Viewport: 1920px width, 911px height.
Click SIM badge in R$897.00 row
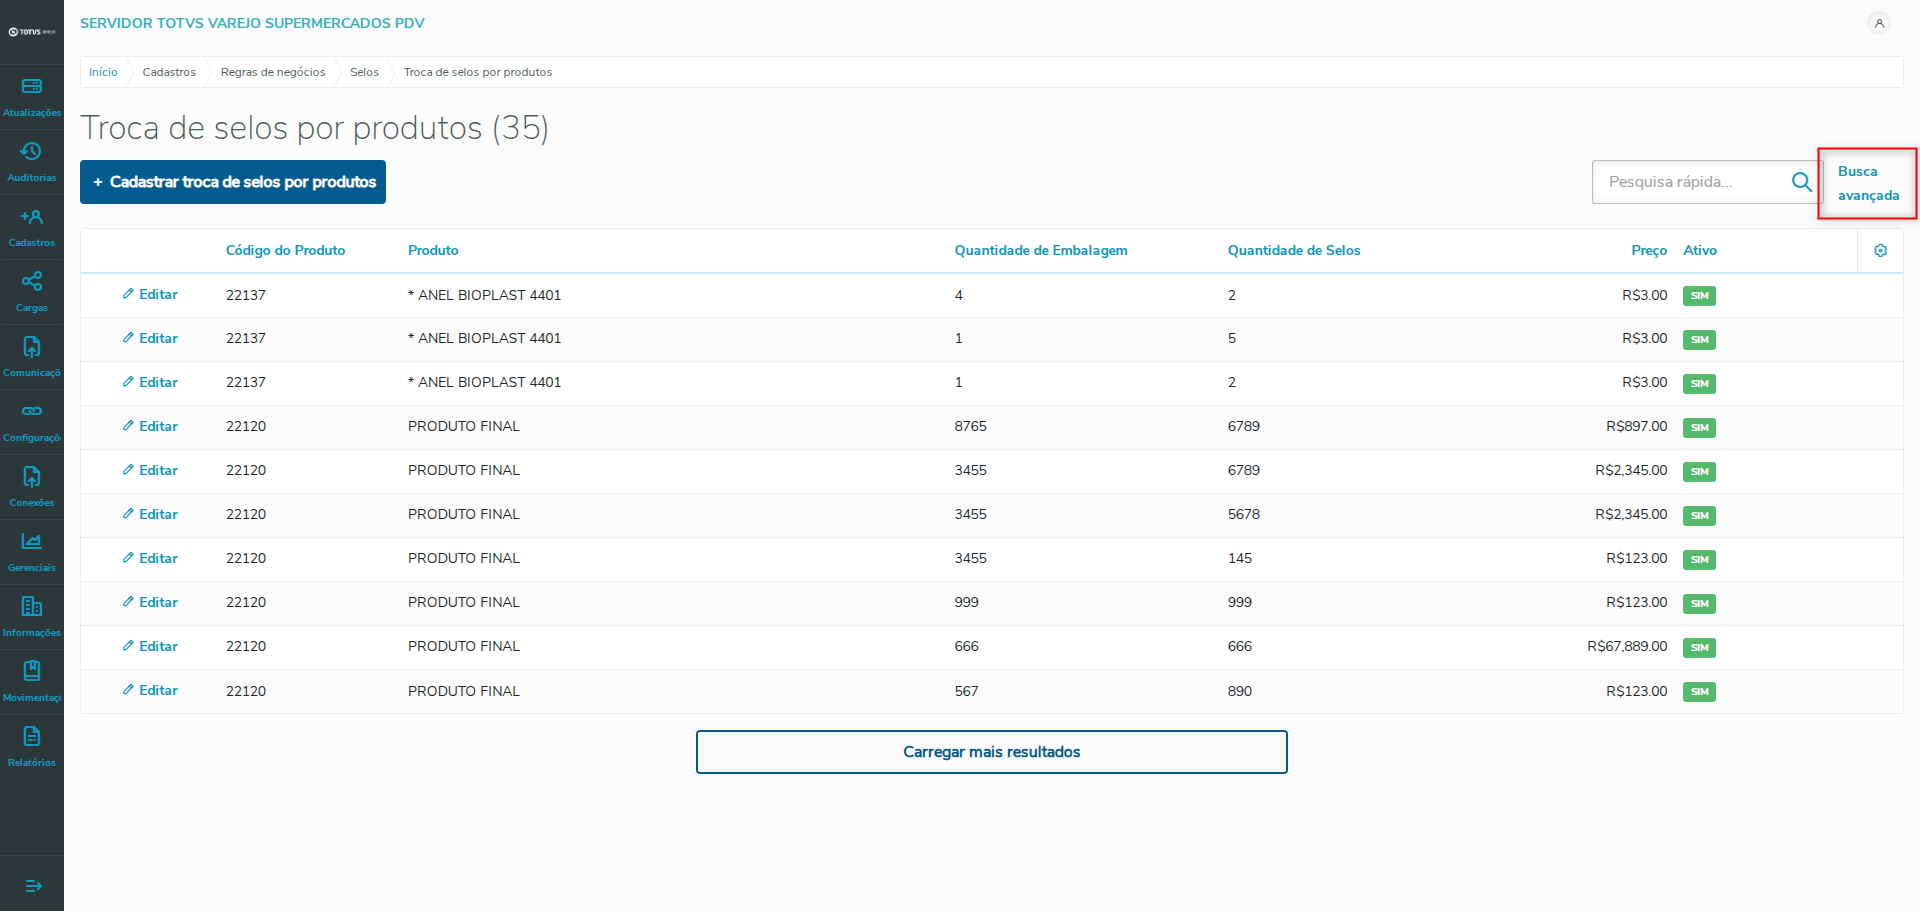[x=1699, y=428]
